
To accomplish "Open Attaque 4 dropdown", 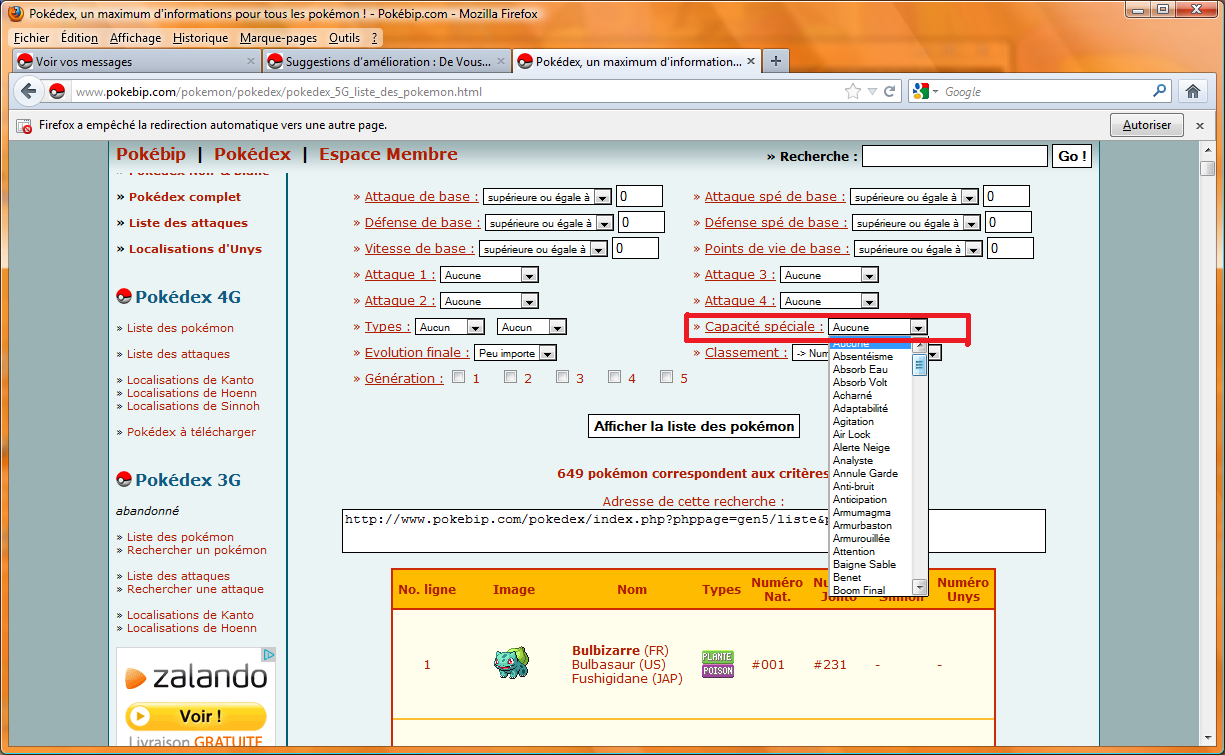I will pyautogui.click(x=829, y=301).
